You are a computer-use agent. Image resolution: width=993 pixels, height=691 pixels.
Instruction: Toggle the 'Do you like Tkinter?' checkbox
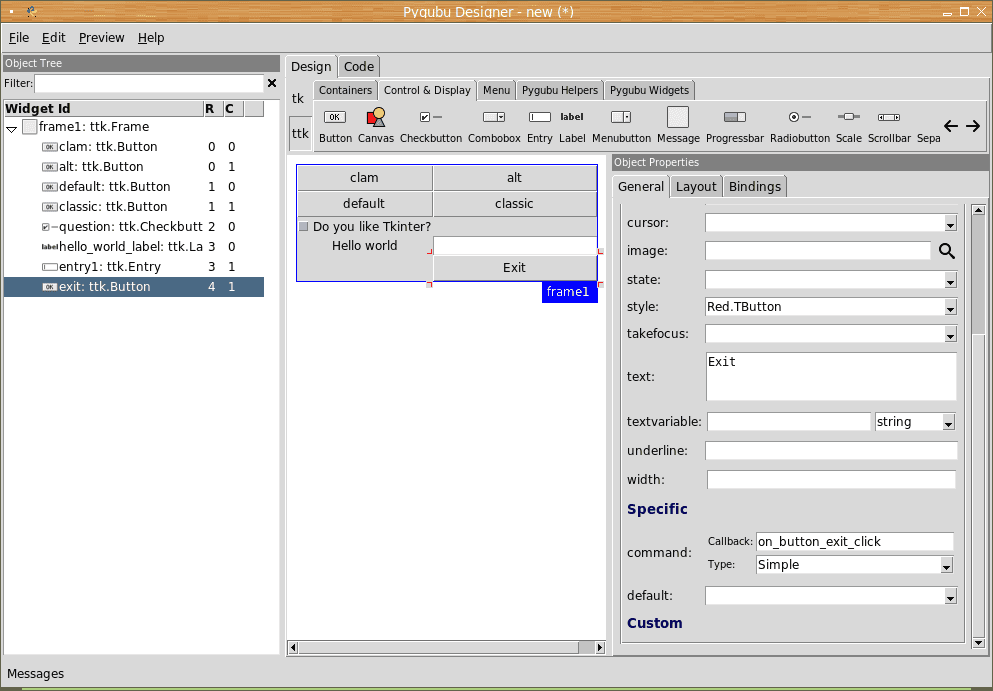point(304,227)
